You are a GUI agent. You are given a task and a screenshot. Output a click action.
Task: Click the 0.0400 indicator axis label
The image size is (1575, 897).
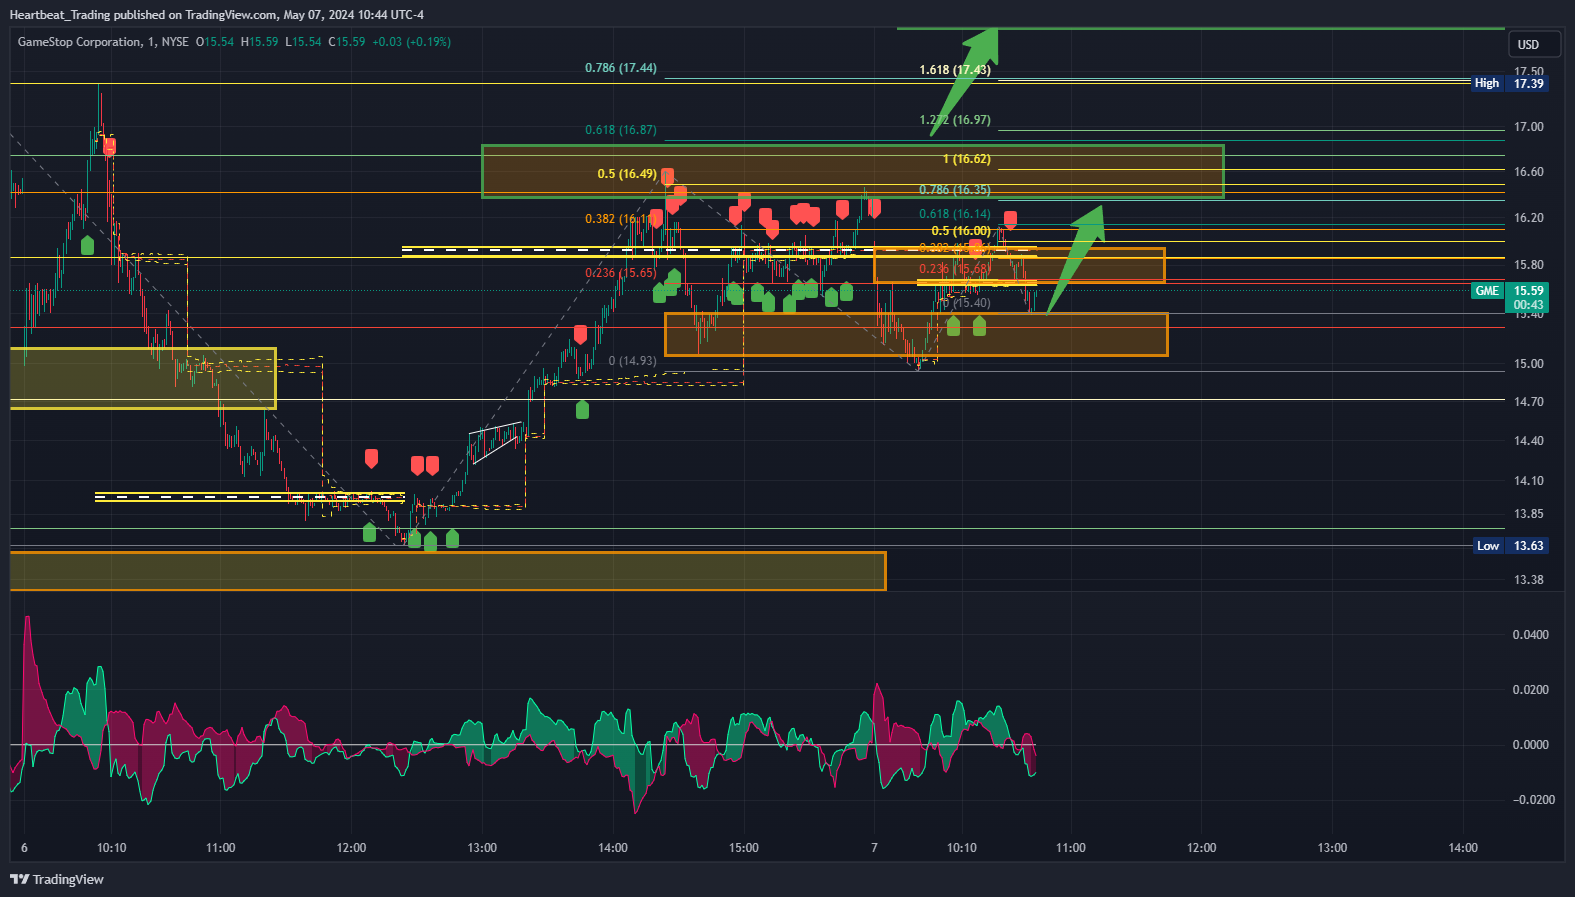tap(1530, 635)
